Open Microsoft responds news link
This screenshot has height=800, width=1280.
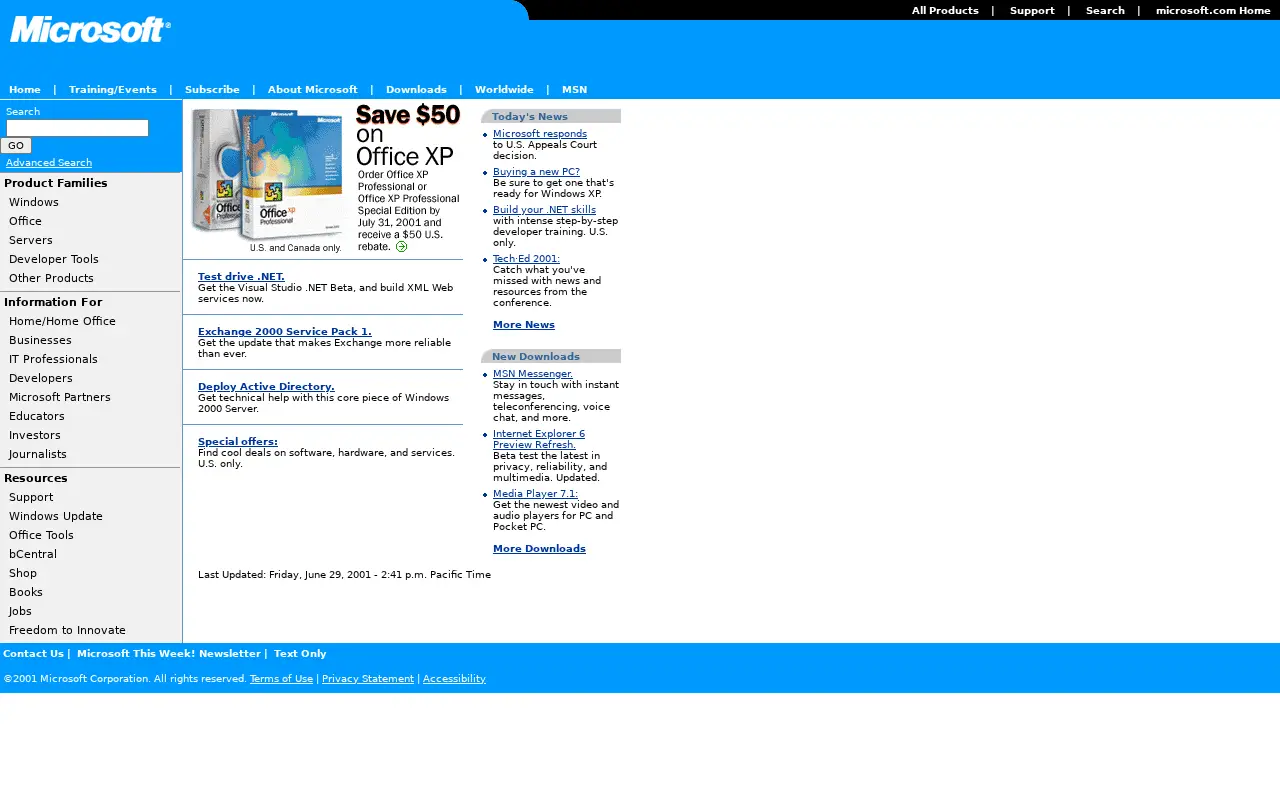(540, 134)
